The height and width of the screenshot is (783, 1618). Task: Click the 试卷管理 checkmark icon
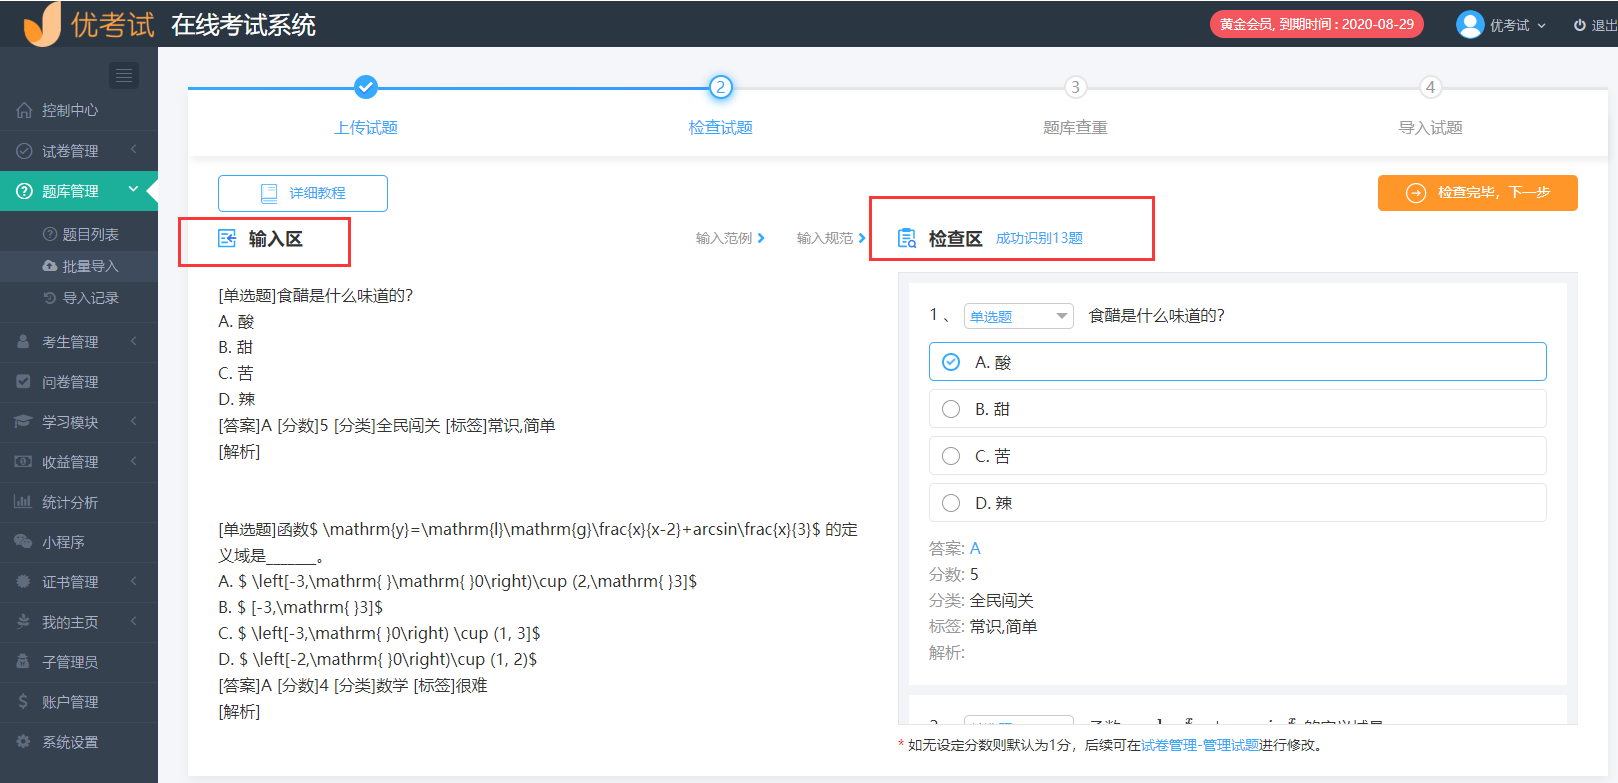[24, 151]
